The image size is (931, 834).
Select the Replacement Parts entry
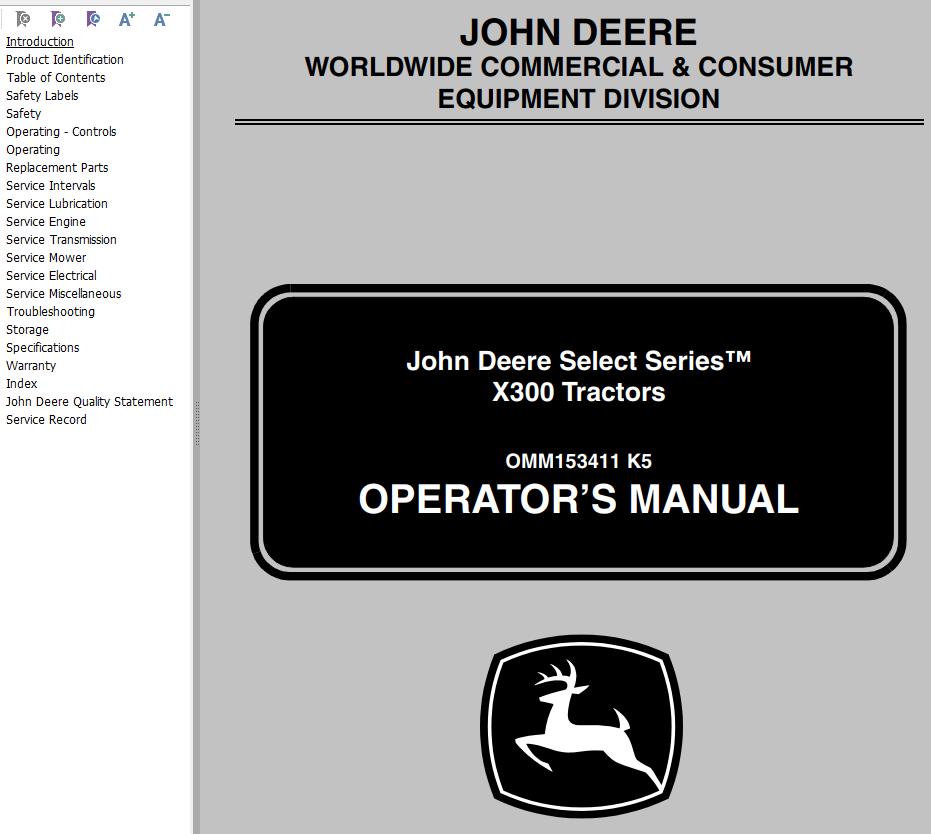click(56, 167)
